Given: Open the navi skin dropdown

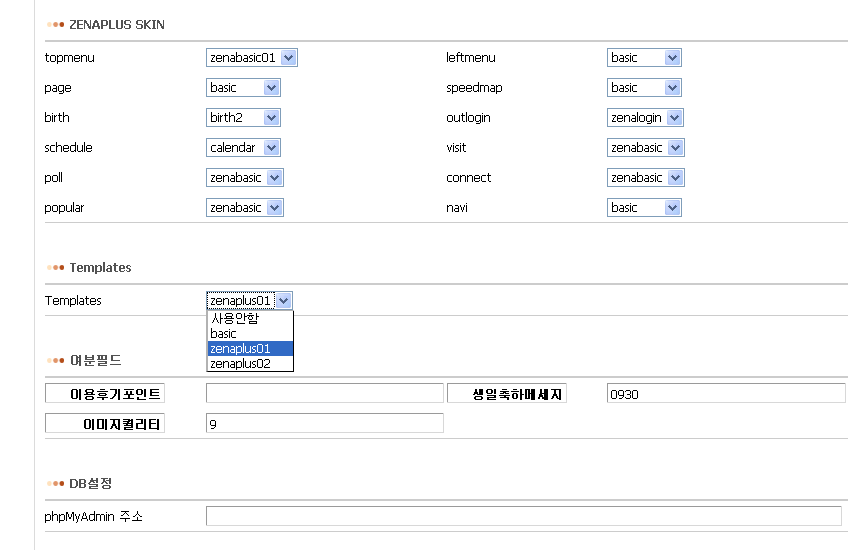Looking at the screenshot, I should tap(644, 208).
